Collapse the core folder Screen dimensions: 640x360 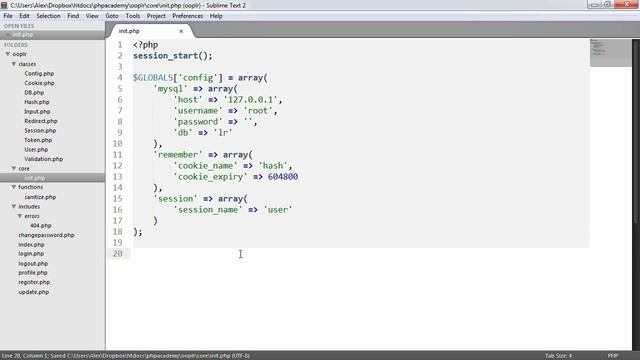(13, 168)
